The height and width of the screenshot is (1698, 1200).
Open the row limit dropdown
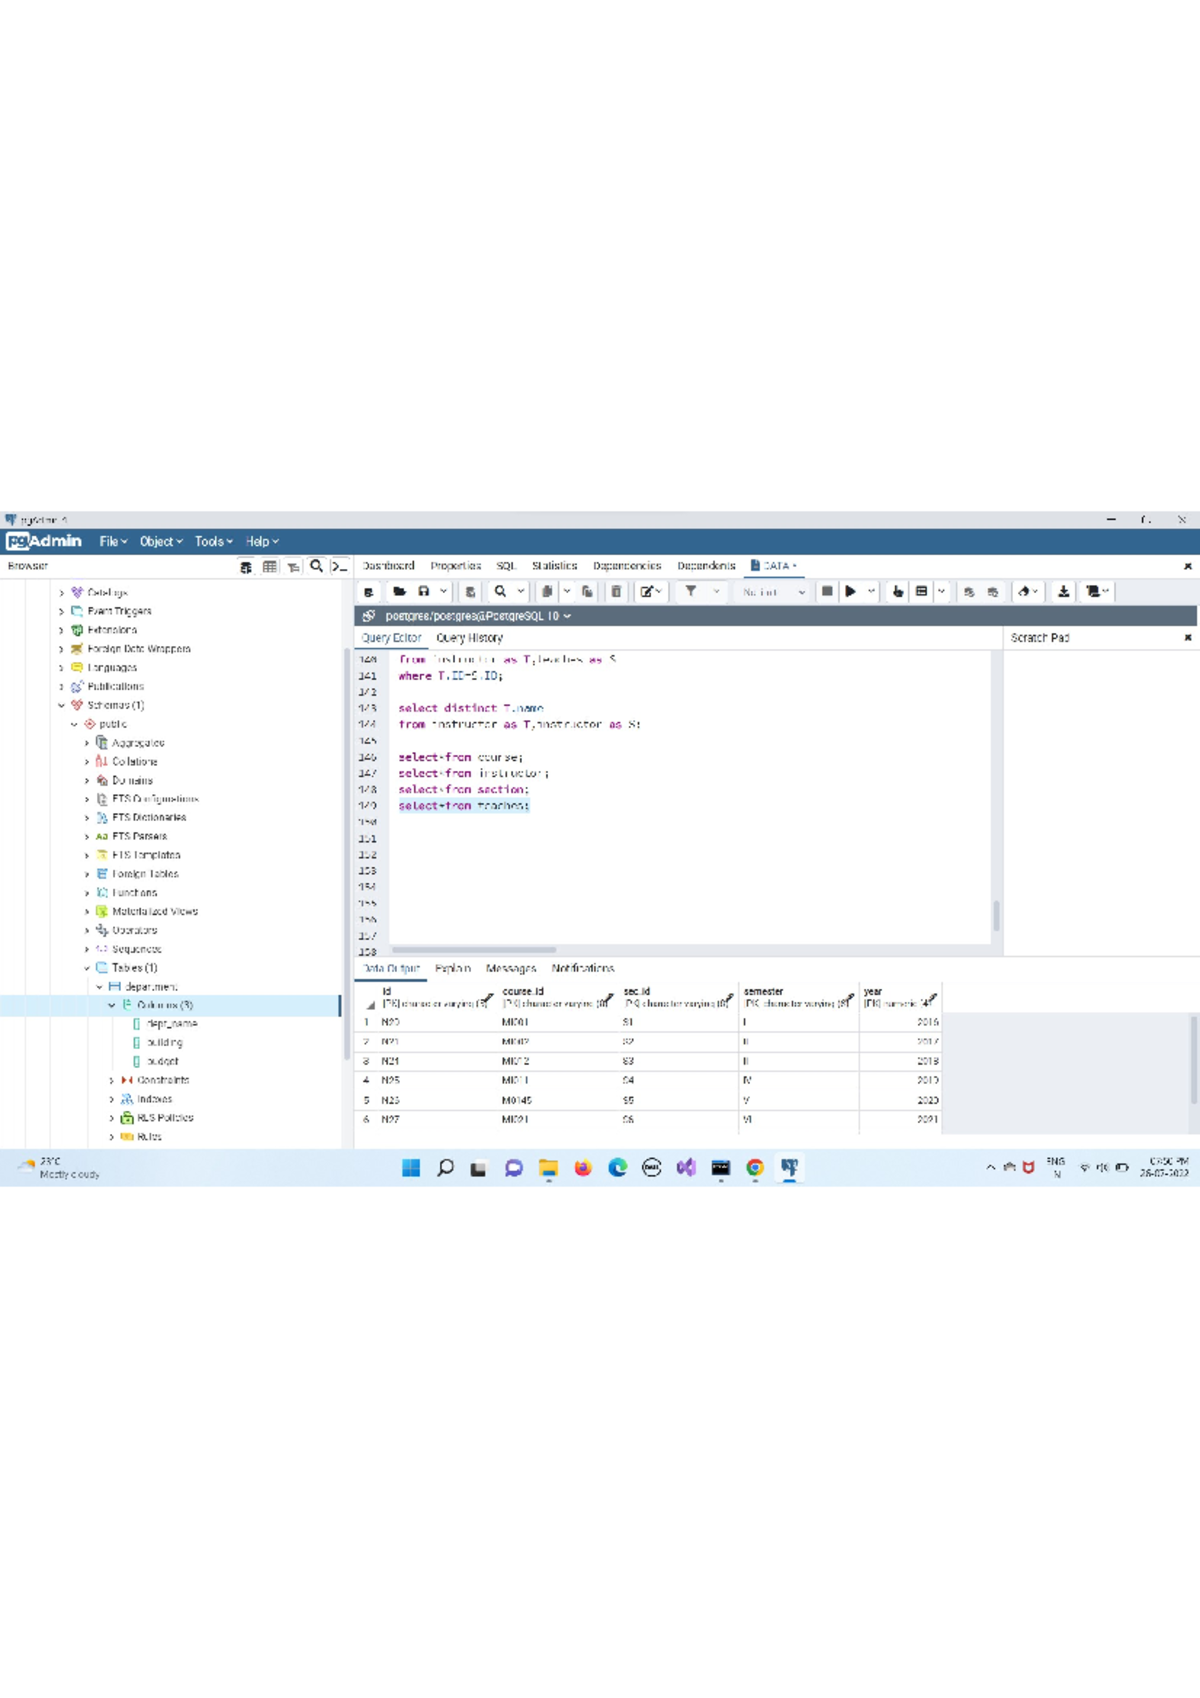[x=774, y=592]
